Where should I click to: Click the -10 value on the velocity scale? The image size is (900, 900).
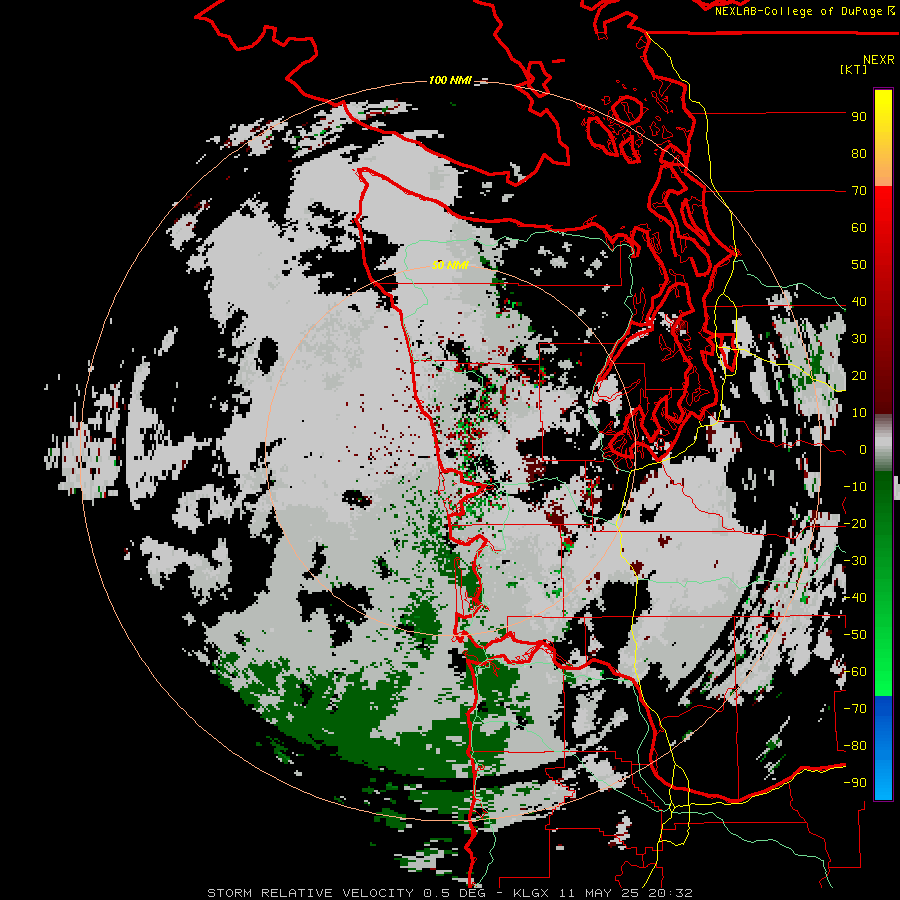click(x=855, y=487)
